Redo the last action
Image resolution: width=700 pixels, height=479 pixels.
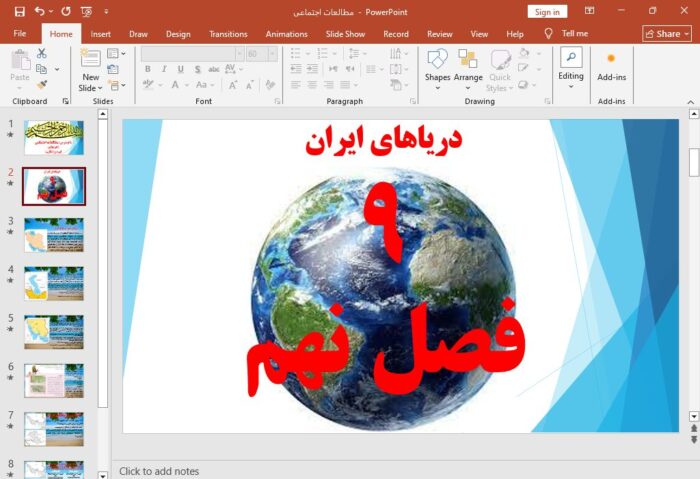point(66,11)
